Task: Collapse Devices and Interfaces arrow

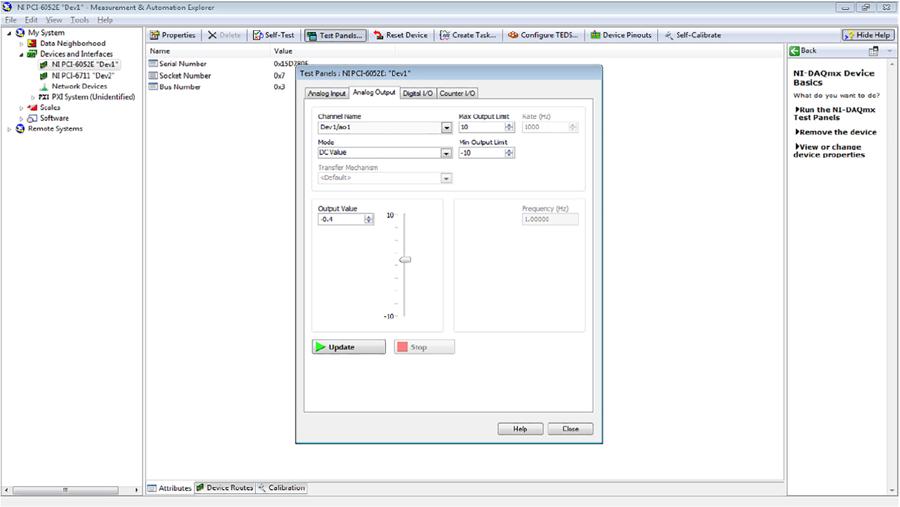Action: point(21,55)
